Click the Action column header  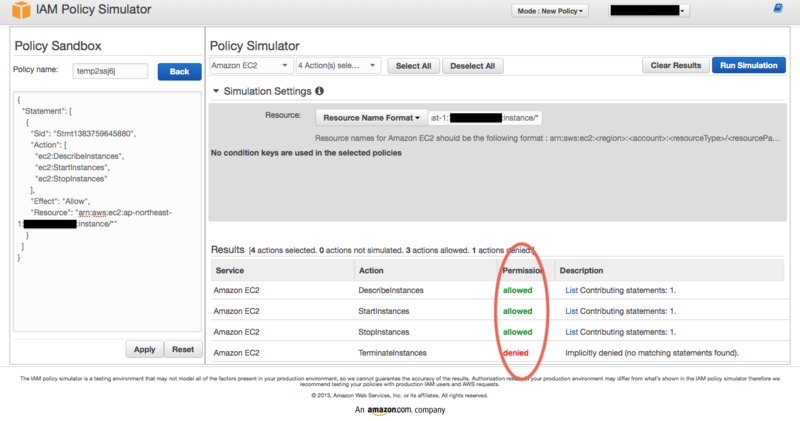(426, 270)
